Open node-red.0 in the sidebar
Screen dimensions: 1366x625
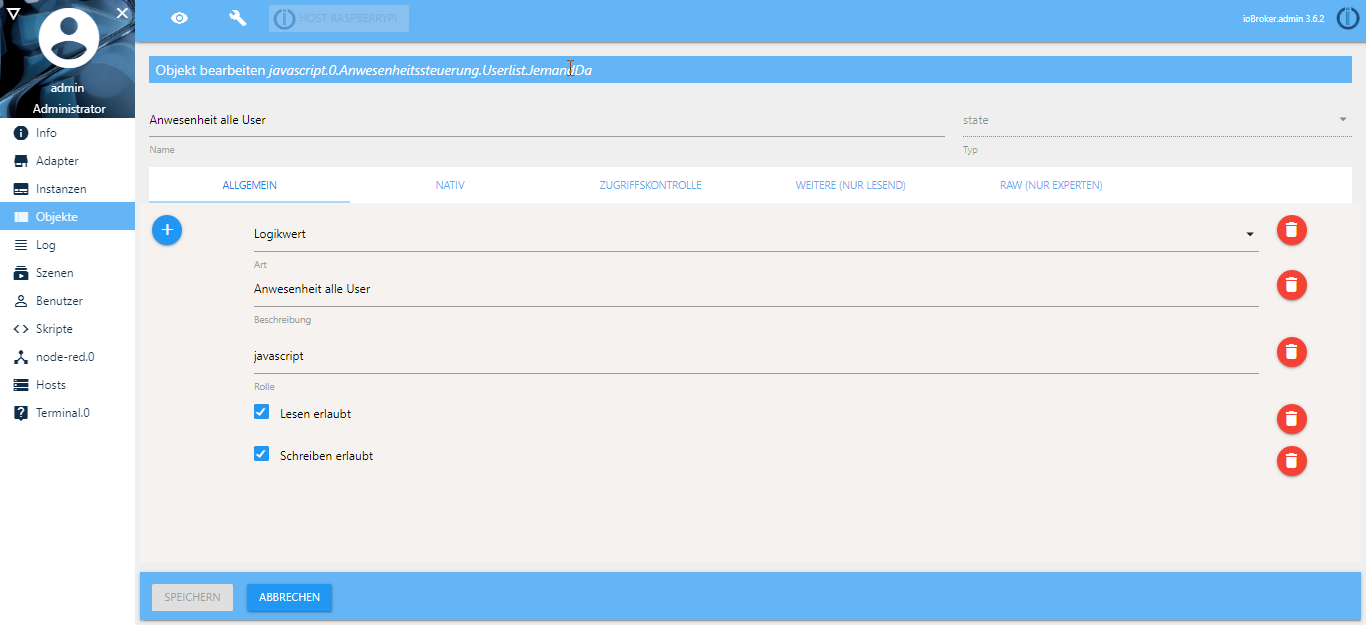(67, 357)
